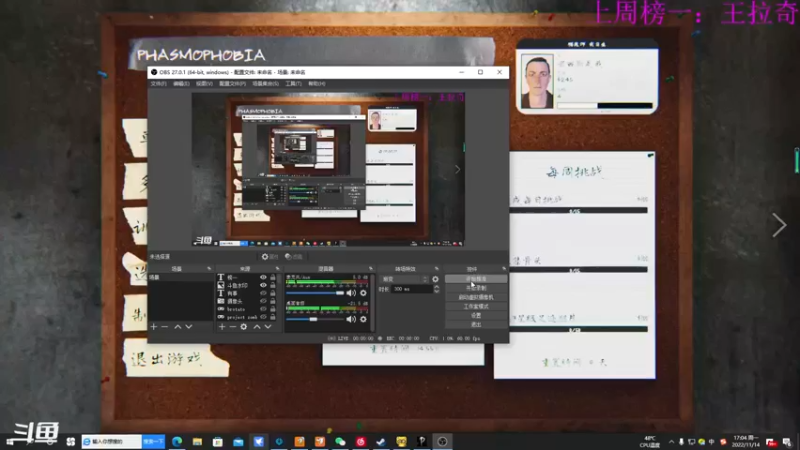The image size is (800, 450).
Task: Open the Profile (配置文件) menu
Action: [x=232, y=84]
